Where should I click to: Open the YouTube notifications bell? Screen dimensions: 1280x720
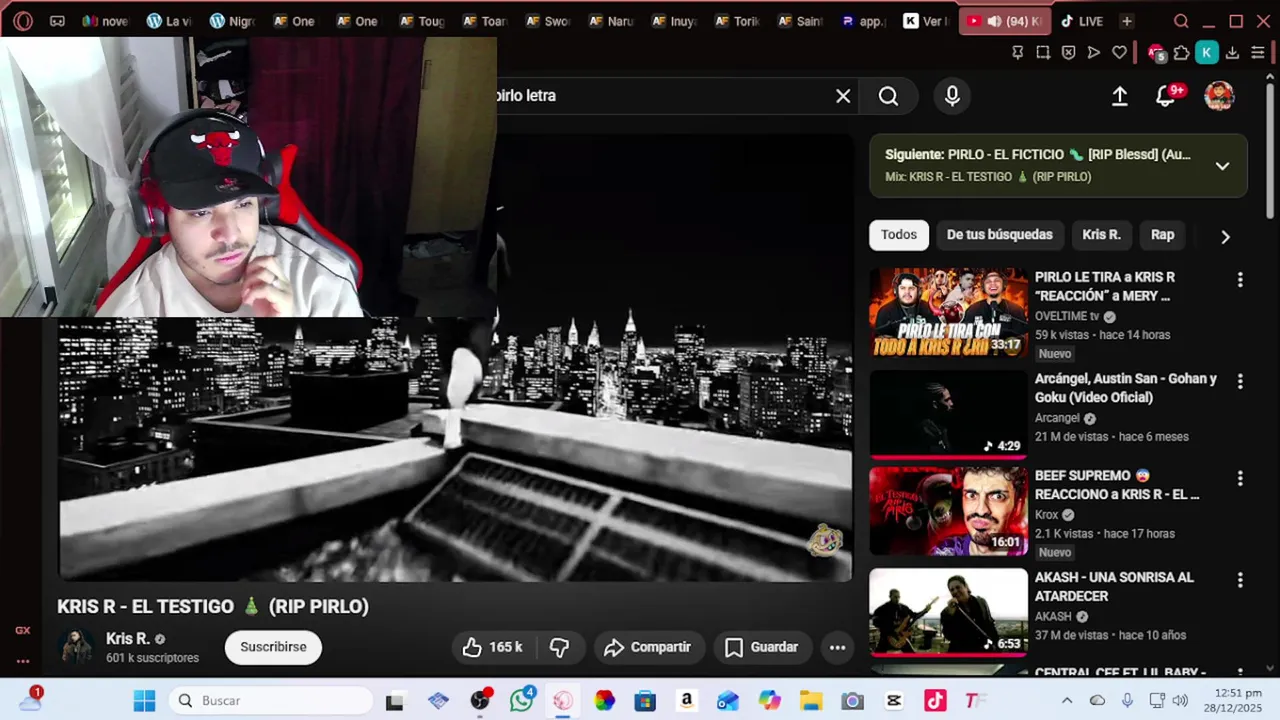coord(1166,96)
